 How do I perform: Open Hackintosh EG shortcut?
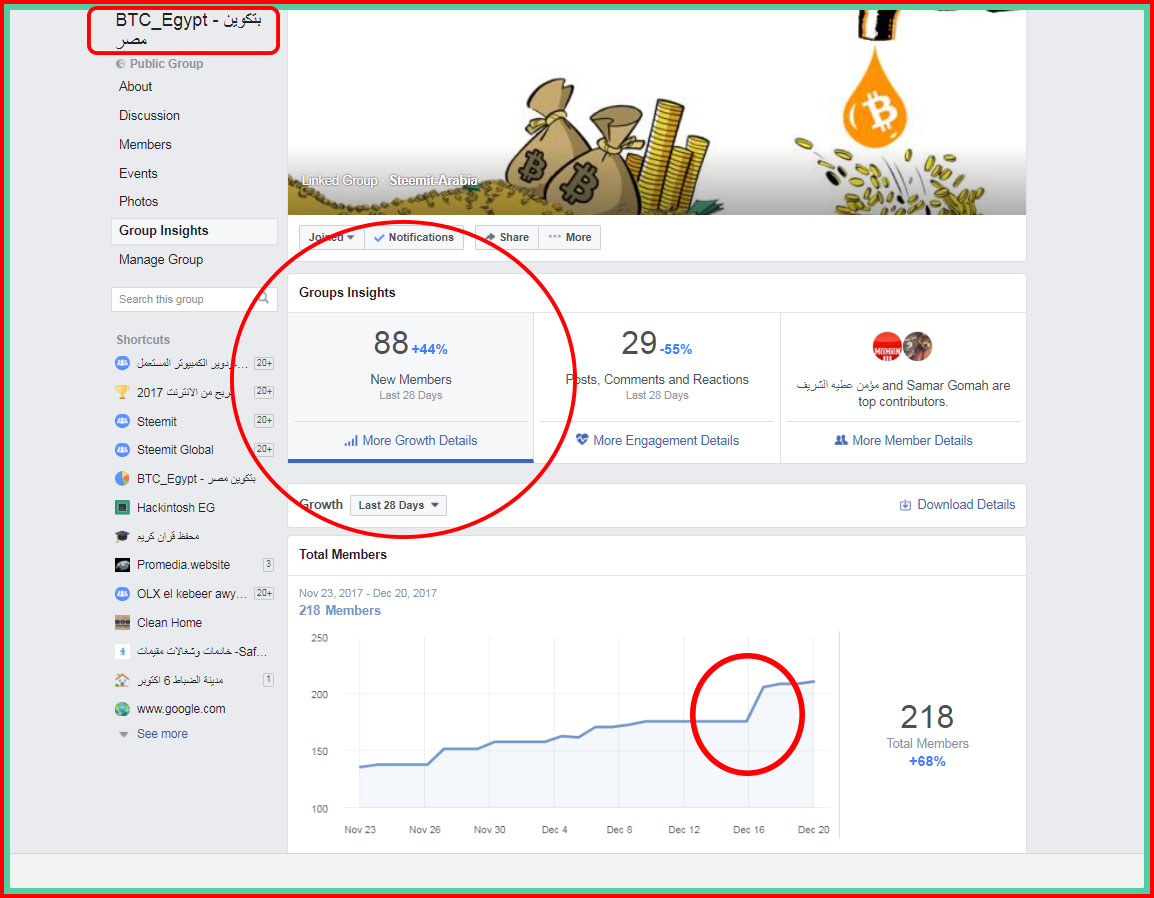click(176, 507)
